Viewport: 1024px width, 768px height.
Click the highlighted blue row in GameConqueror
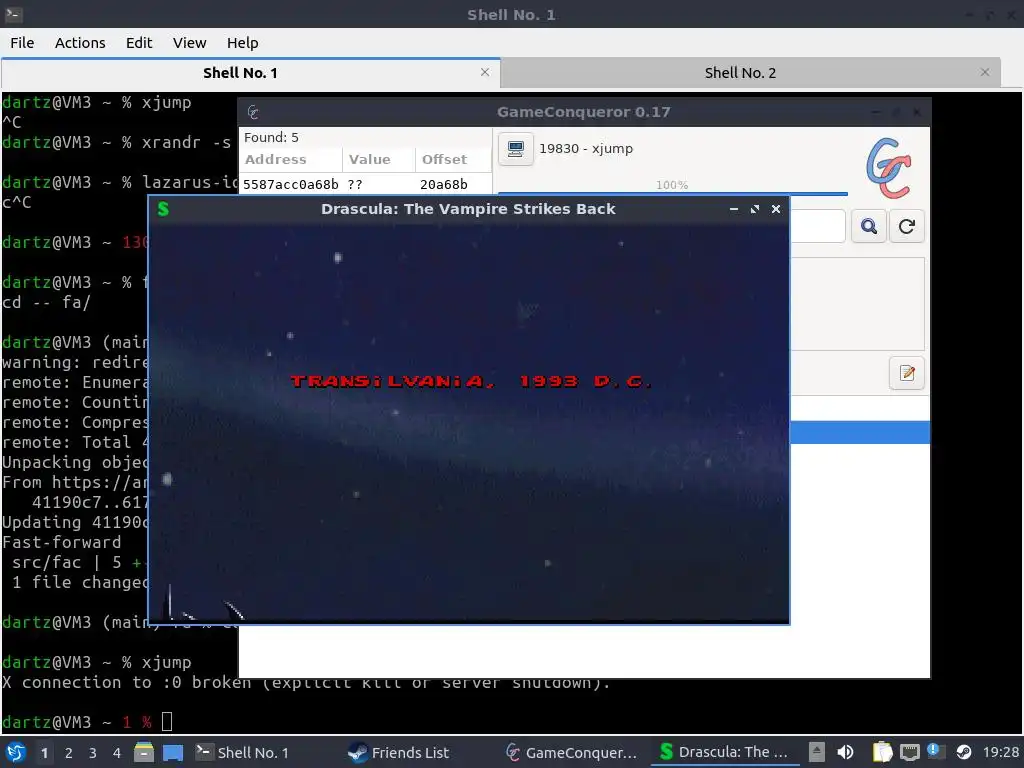point(859,432)
